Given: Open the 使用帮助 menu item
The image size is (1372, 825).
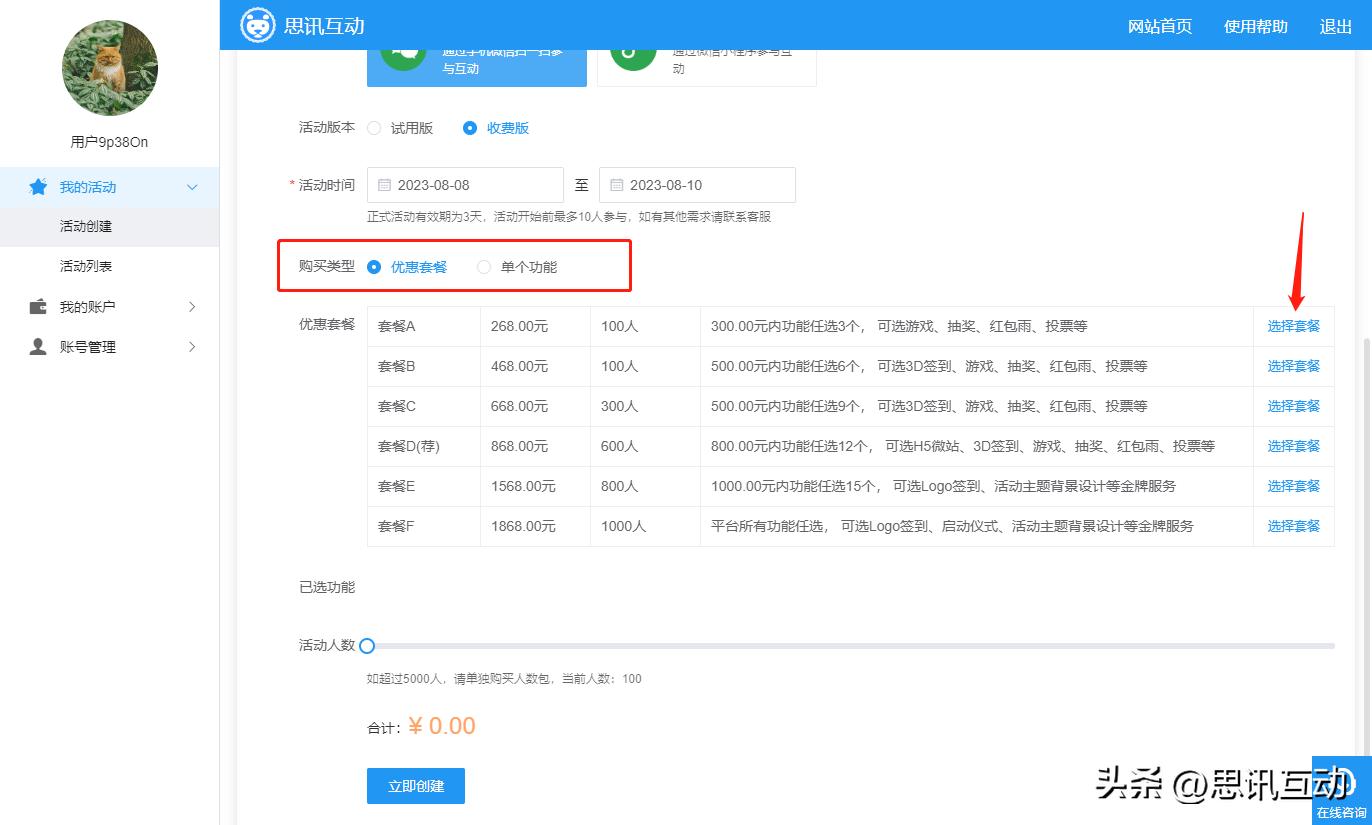Looking at the screenshot, I should click(1255, 26).
